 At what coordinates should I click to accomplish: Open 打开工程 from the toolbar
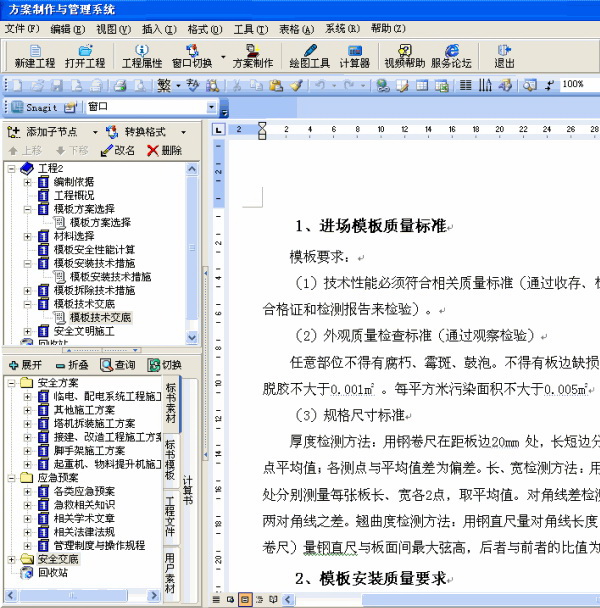[x=85, y=57]
